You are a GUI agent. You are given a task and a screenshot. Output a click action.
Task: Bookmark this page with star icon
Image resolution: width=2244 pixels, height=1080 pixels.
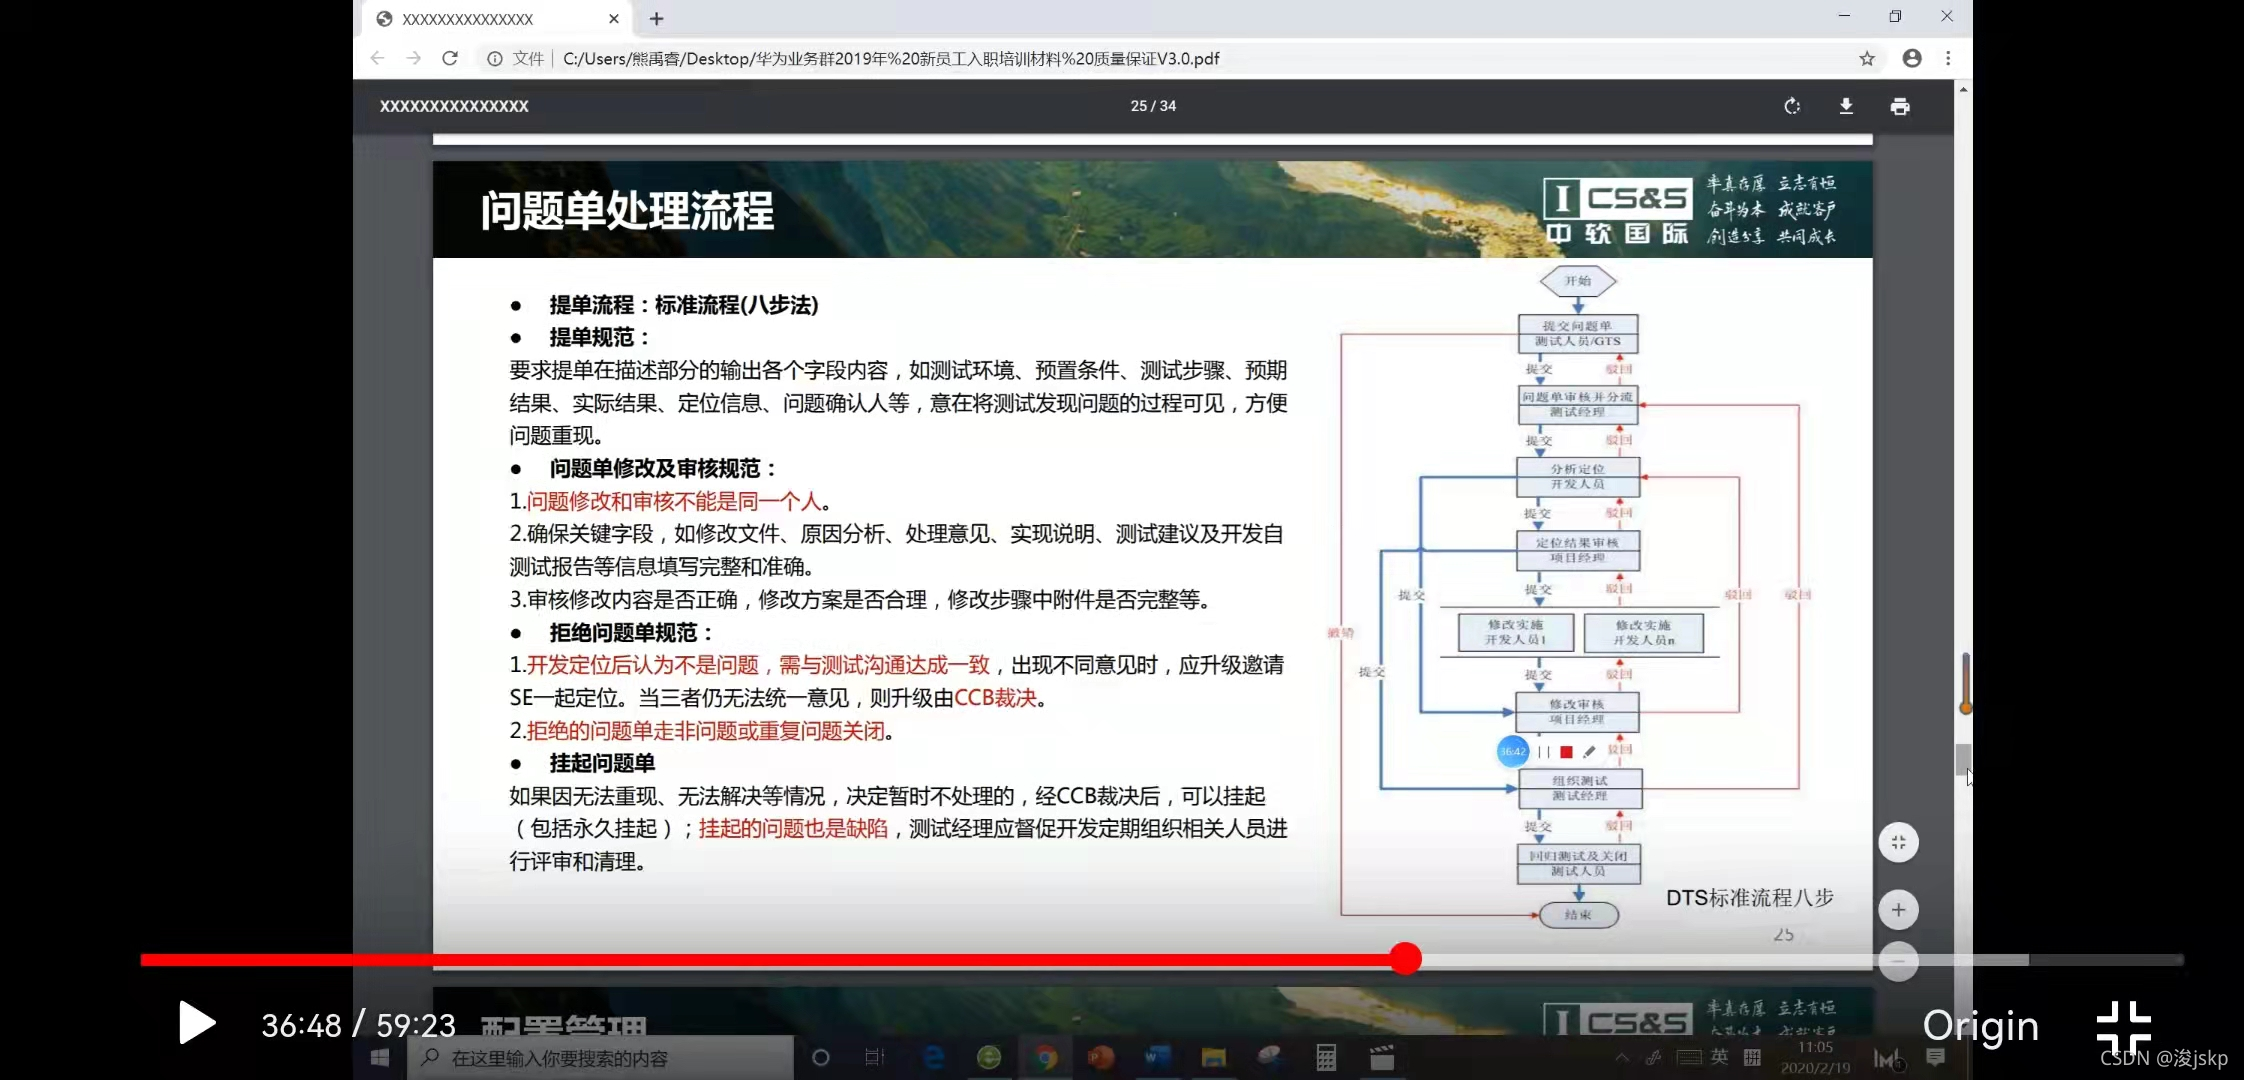point(1866,59)
